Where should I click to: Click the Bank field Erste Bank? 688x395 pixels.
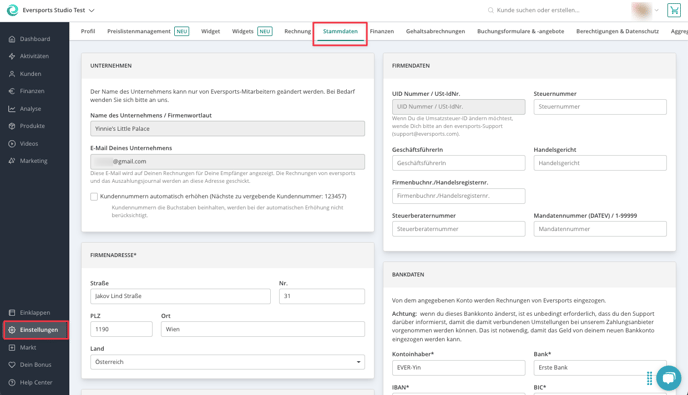click(600, 368)
